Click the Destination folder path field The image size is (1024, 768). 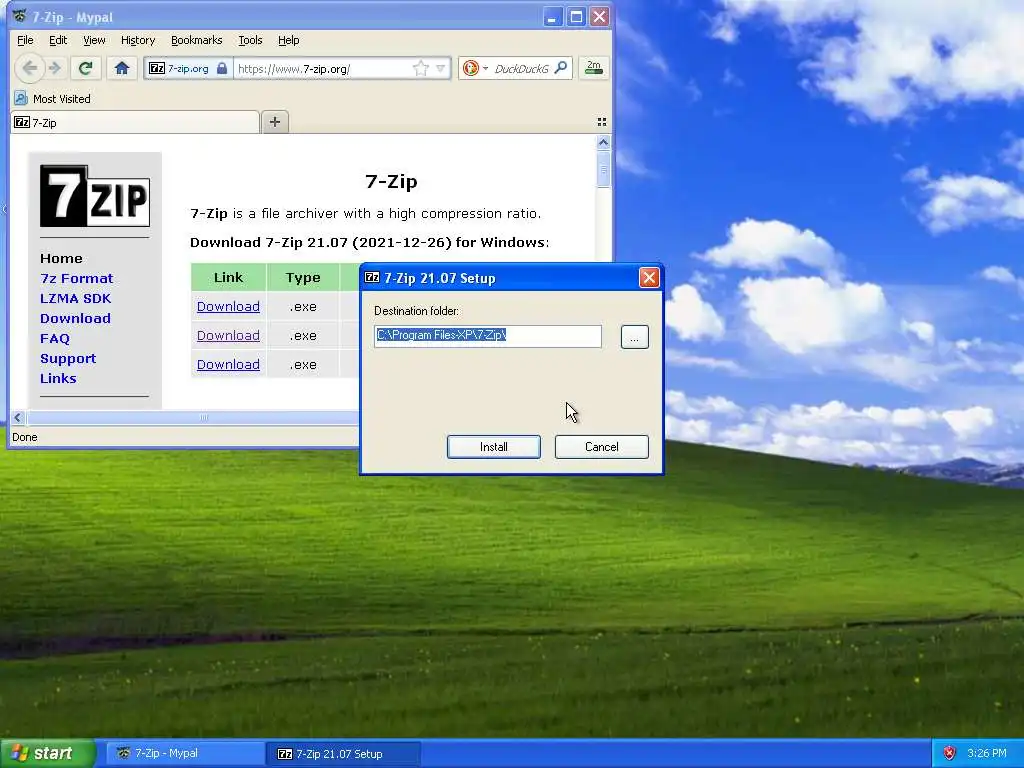coord(488,336)
